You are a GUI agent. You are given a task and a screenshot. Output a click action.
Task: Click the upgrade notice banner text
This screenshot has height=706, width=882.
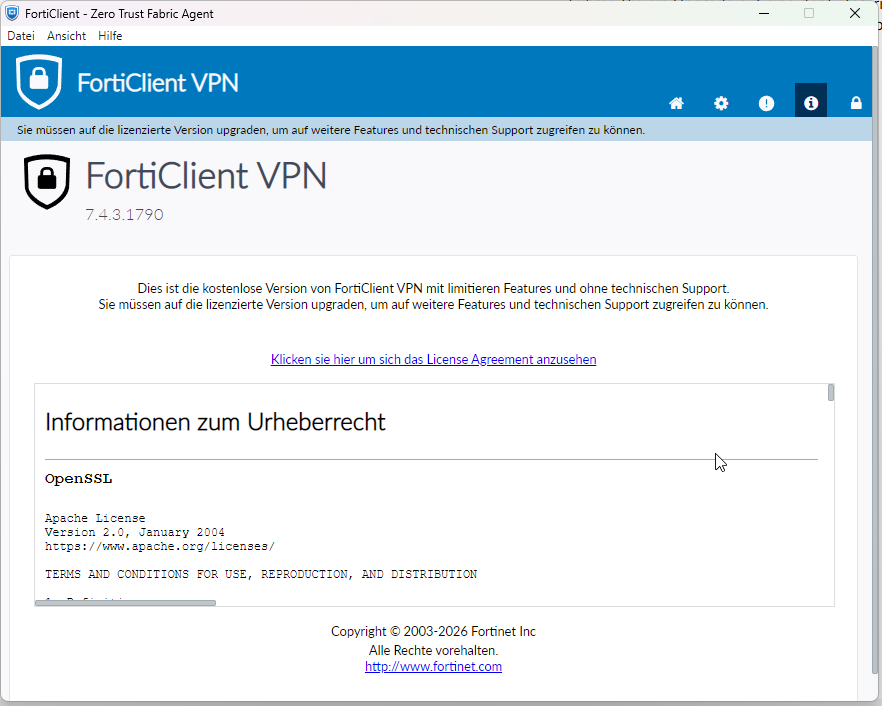[x=331, y=130]
